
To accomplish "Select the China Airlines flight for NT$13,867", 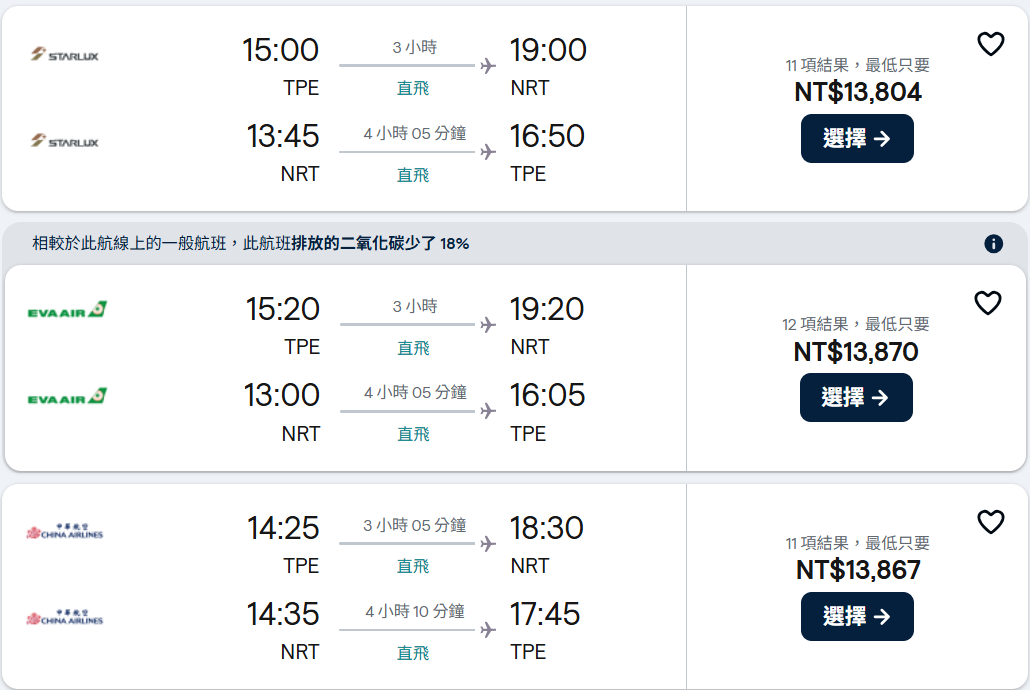I will click(x=857, y=617).
